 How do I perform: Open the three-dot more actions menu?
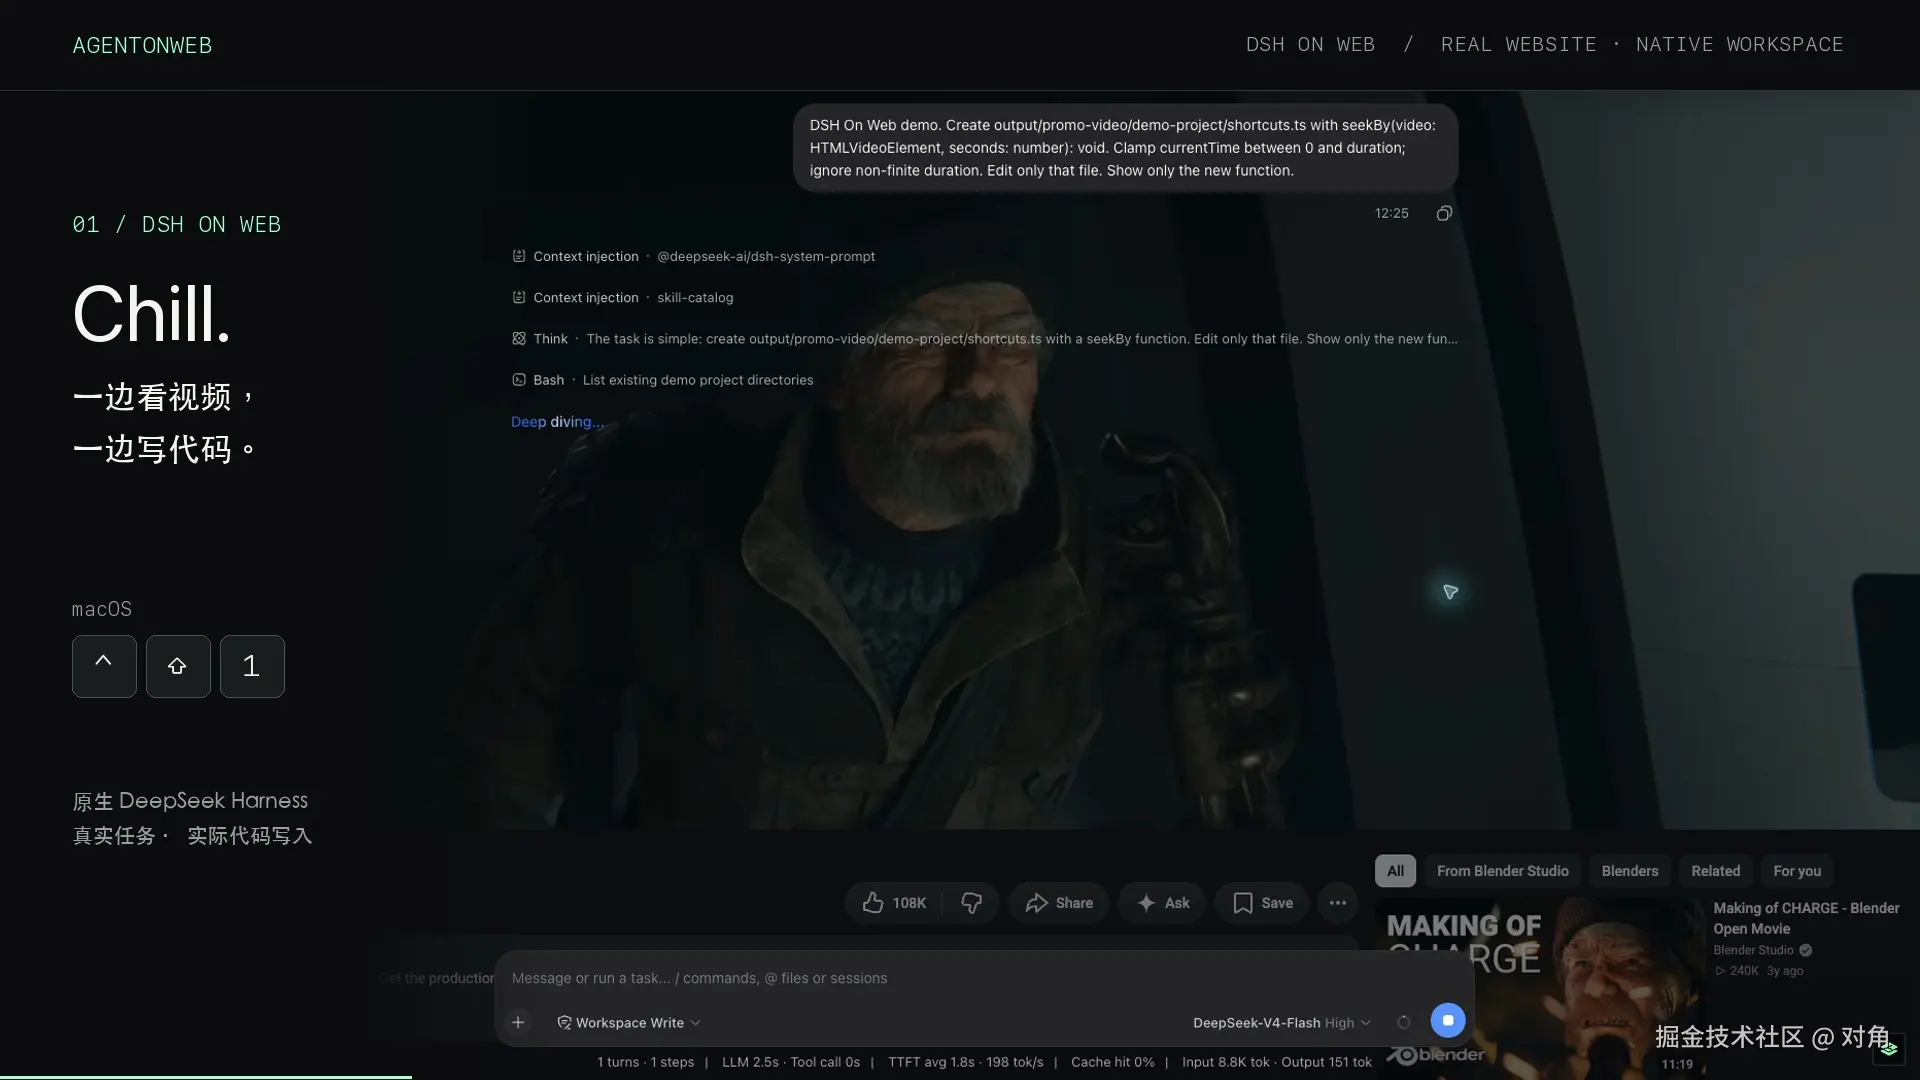[1338, 903]
